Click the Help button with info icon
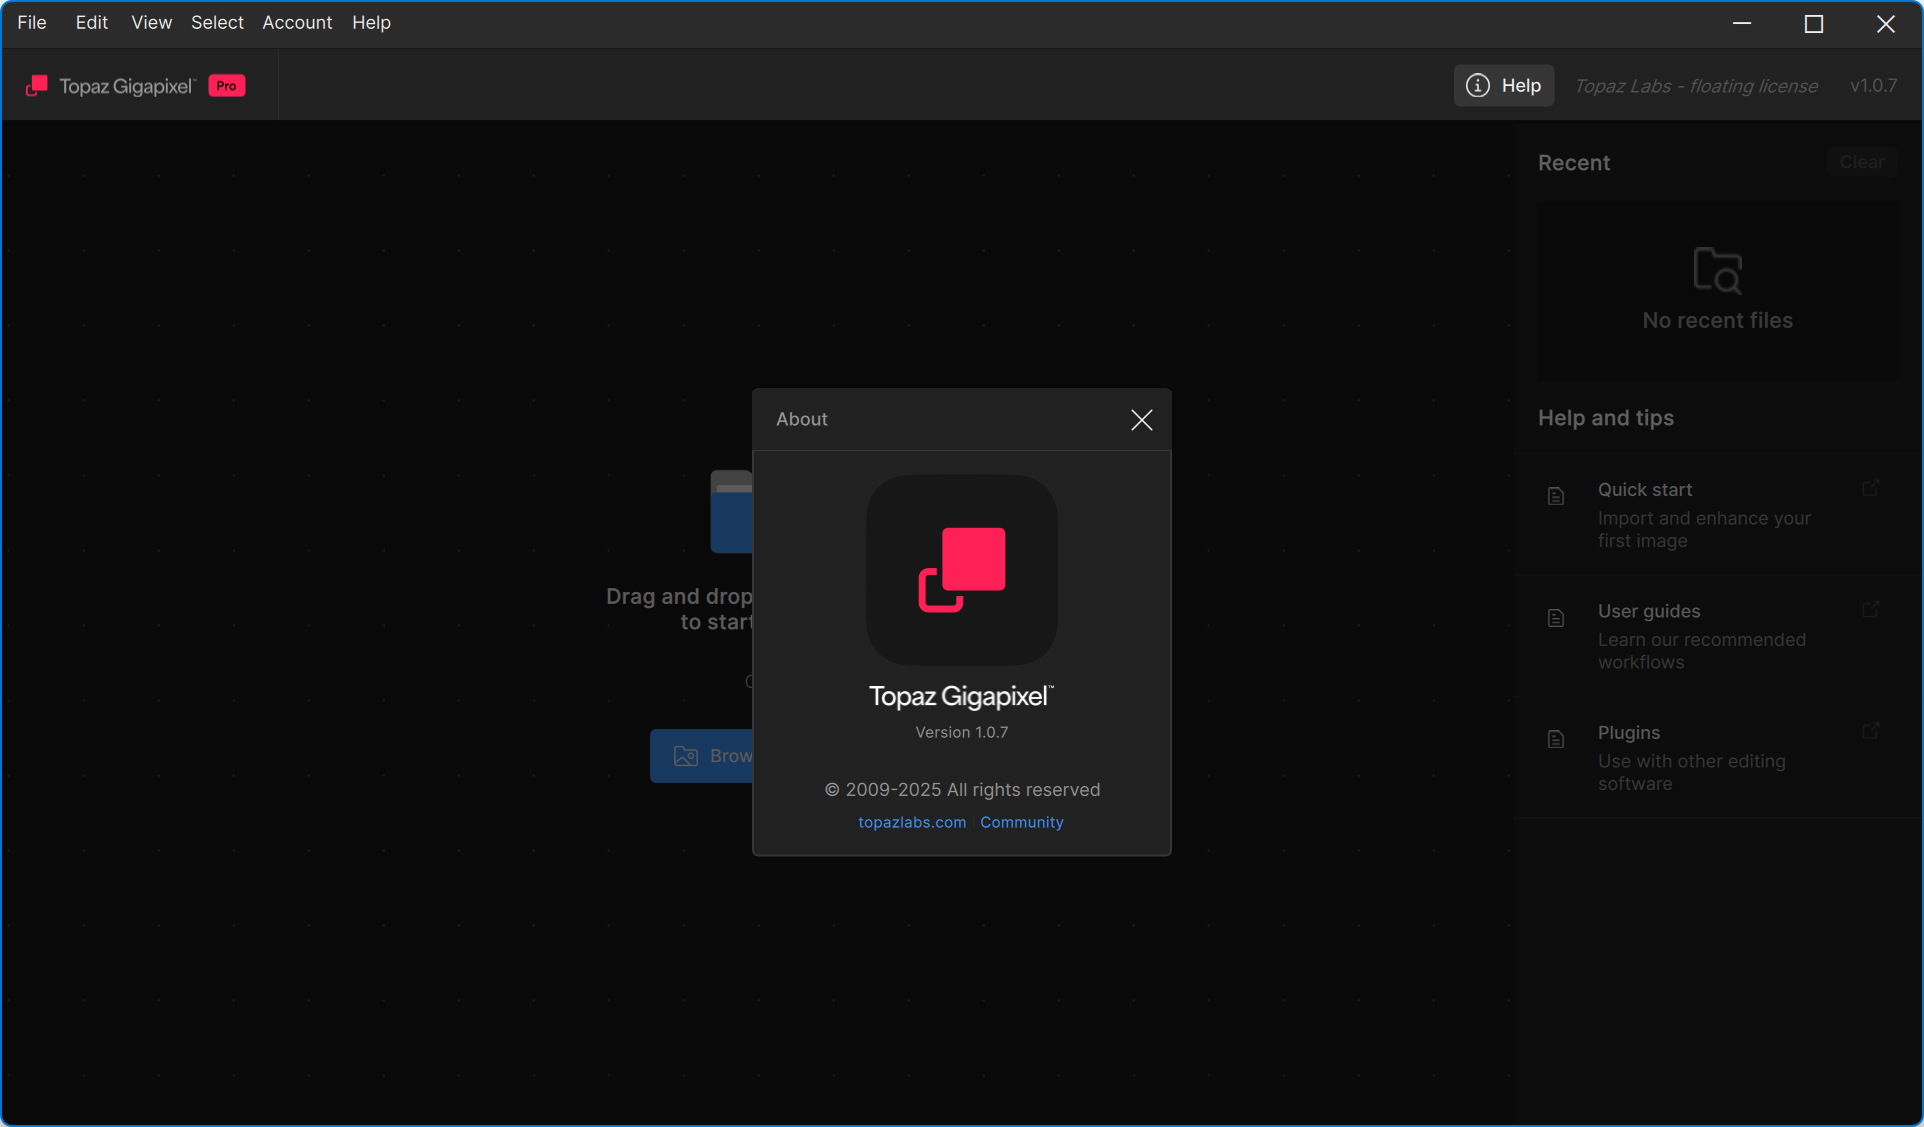 coord(1503,86)
